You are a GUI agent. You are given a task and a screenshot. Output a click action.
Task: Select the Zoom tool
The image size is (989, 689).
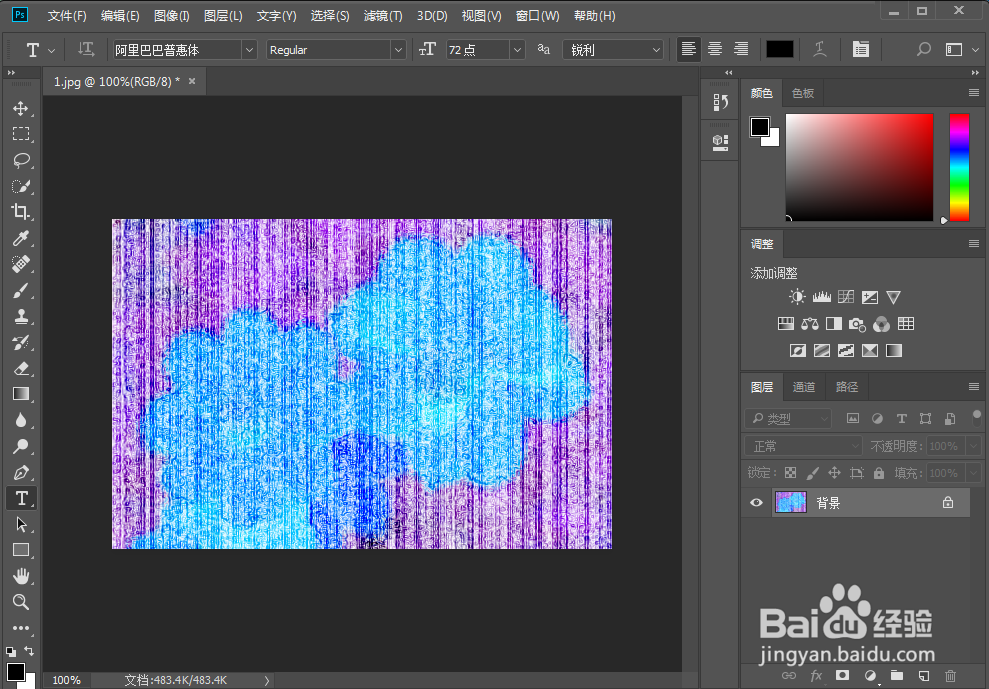click(x=21, y=602)
